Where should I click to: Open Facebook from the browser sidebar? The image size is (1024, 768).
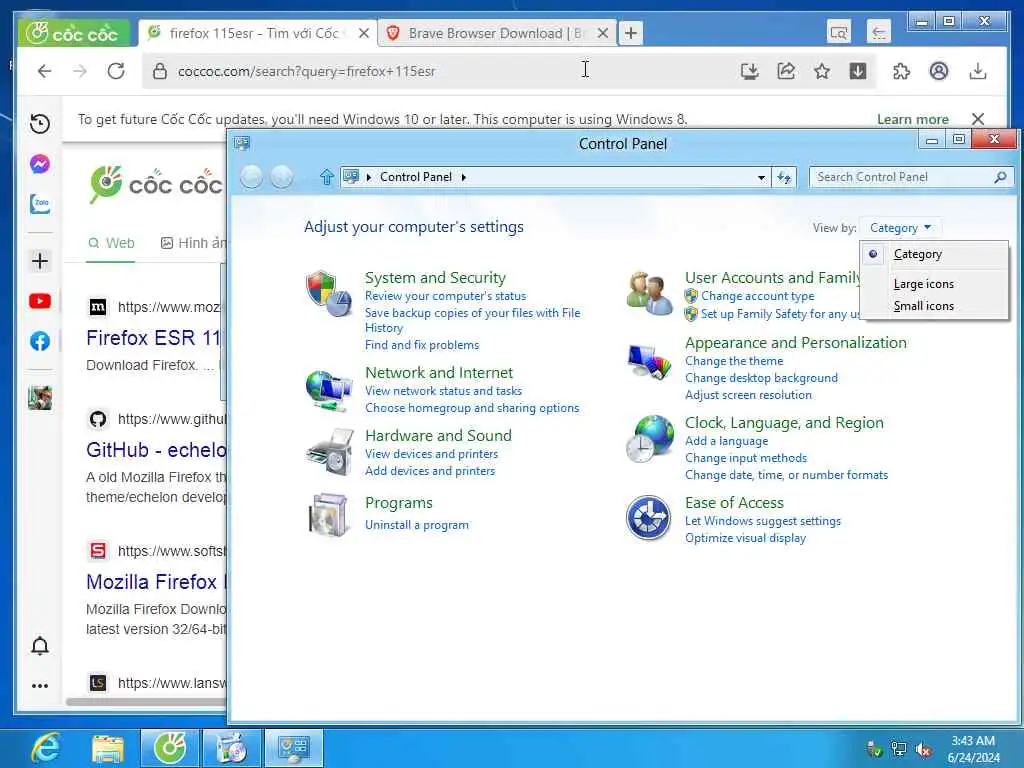click(40, 341)
